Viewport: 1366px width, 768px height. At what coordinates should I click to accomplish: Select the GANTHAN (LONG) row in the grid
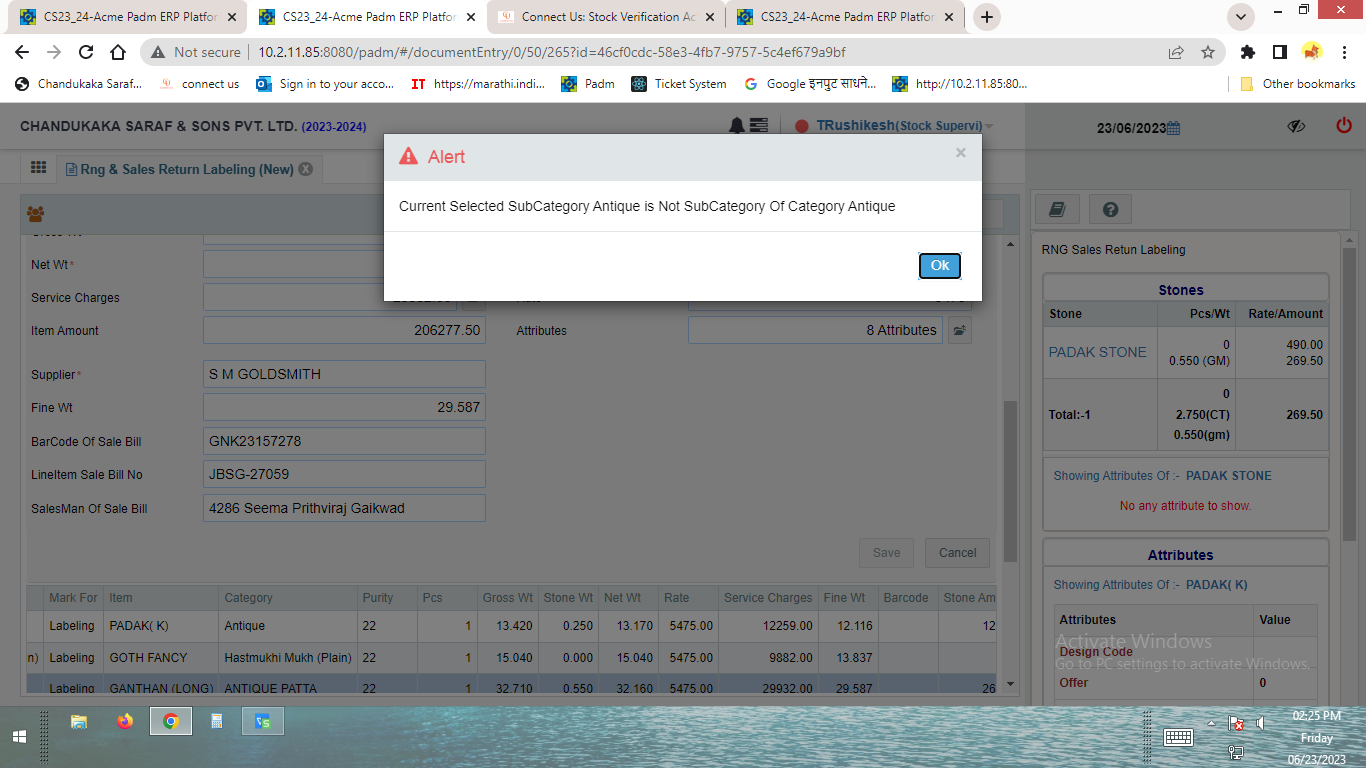(x=511, y=684)
